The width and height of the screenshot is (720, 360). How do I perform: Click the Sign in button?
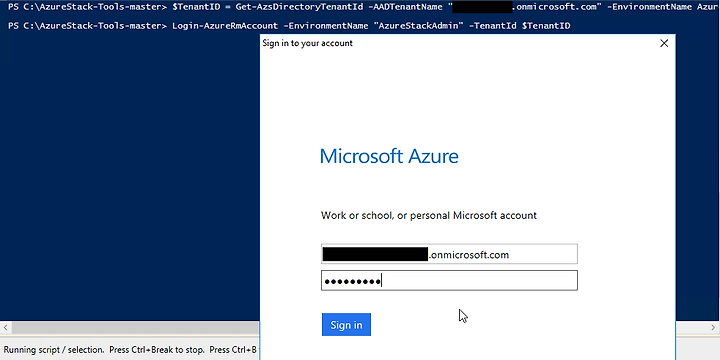click(346, 325)
